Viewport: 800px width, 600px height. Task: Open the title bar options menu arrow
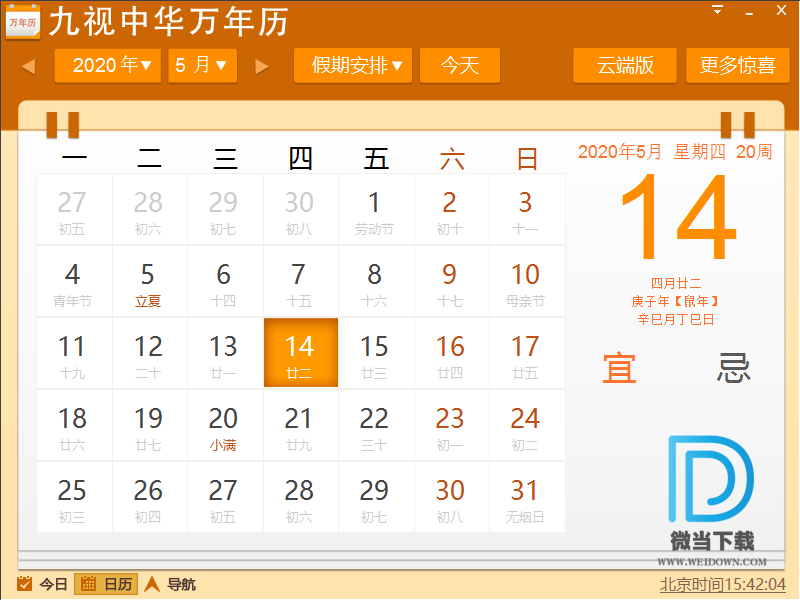(717, 10)
